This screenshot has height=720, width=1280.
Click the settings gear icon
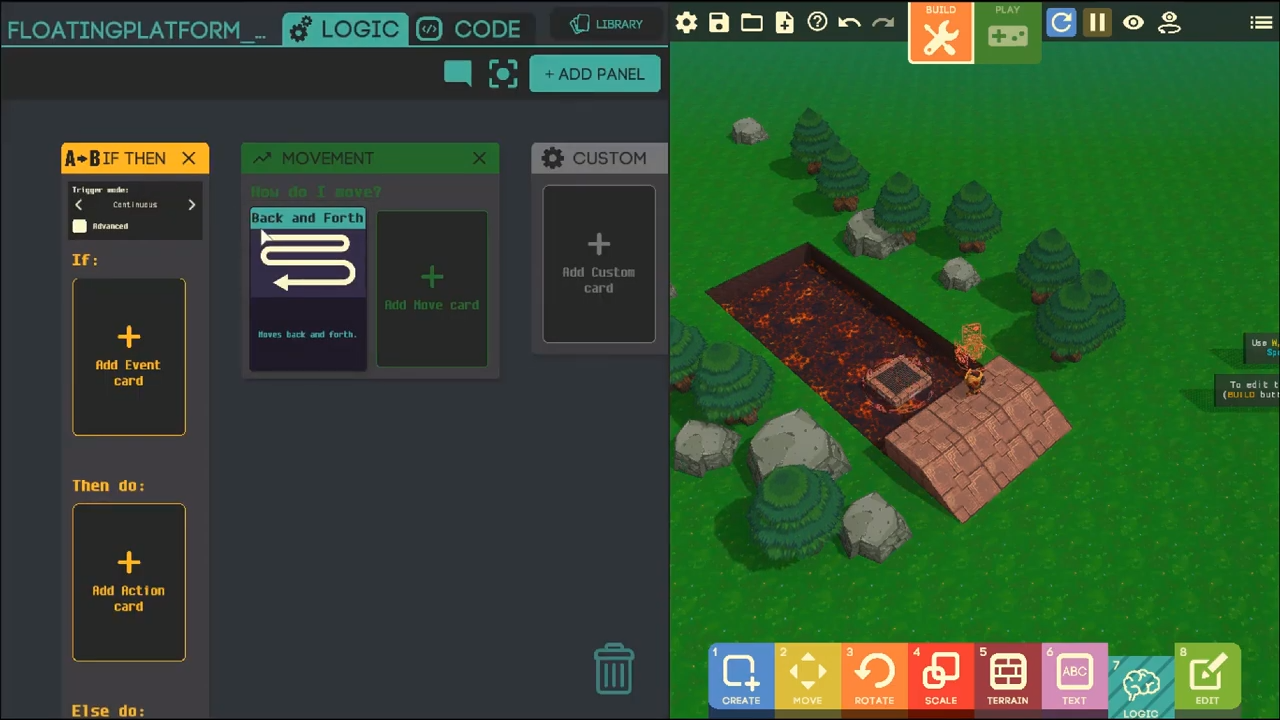[x=686, y=22]
